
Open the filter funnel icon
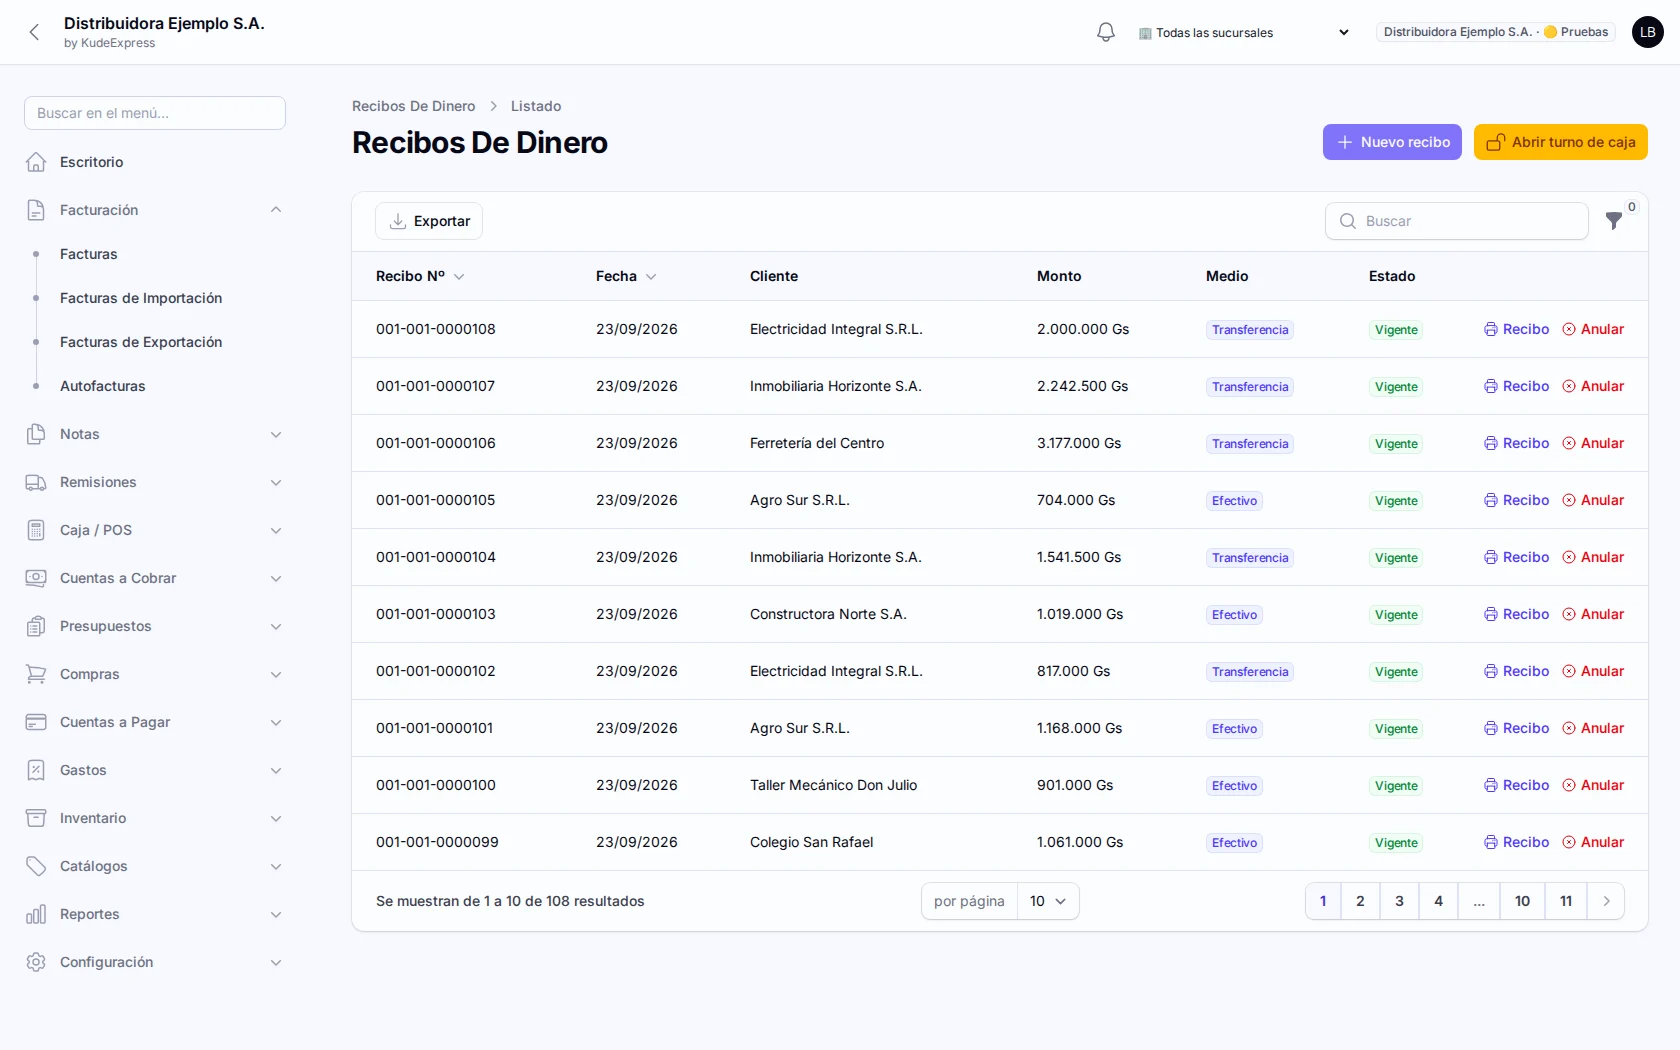point(1614,221)
